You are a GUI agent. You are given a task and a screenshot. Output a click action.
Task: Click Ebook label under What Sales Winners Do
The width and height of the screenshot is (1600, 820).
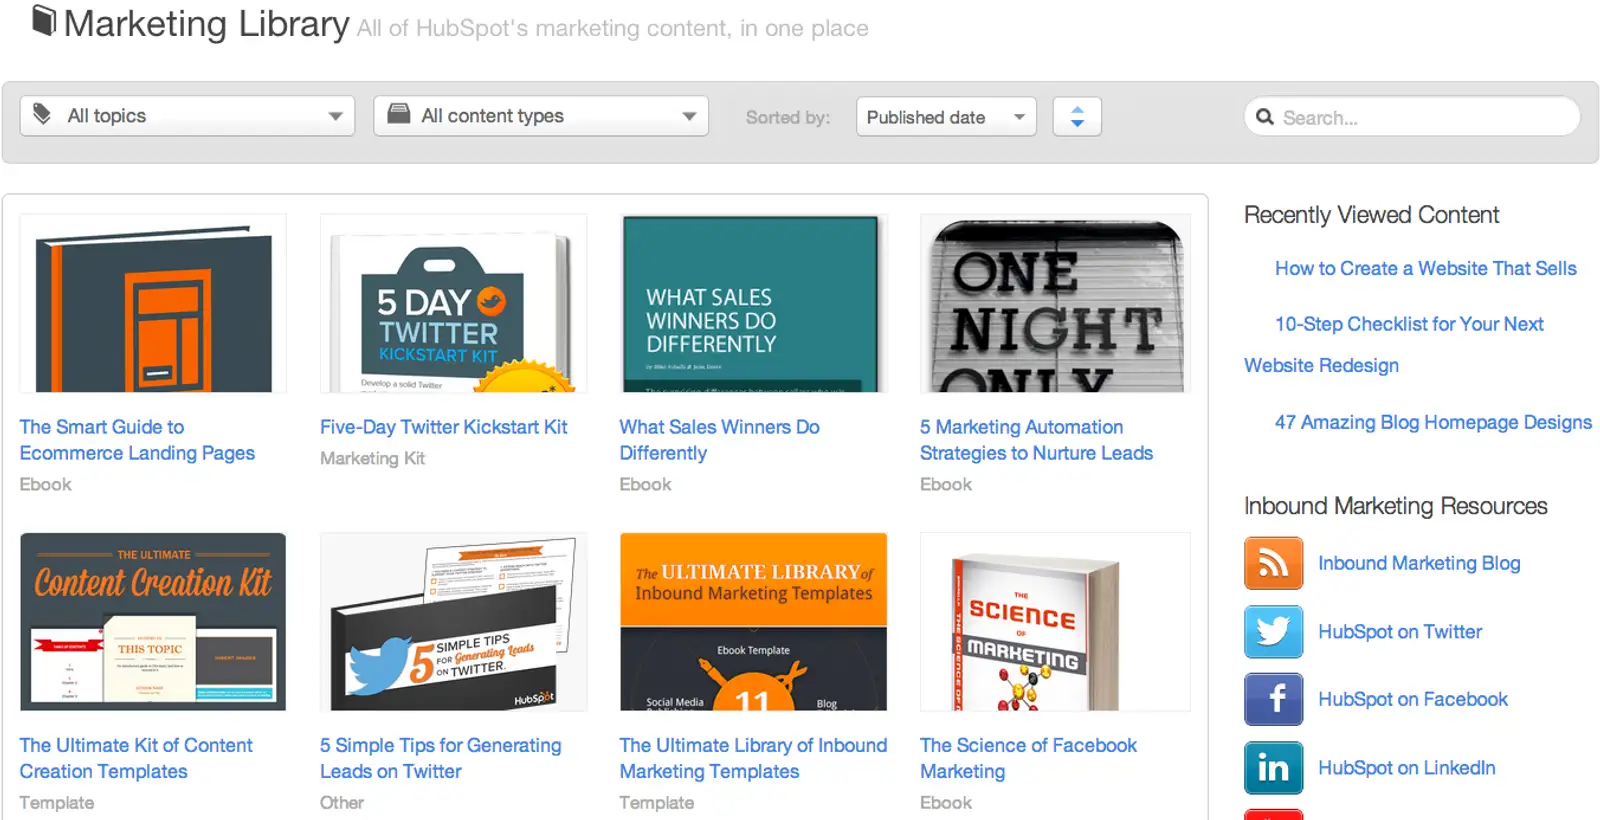(645, 484)
